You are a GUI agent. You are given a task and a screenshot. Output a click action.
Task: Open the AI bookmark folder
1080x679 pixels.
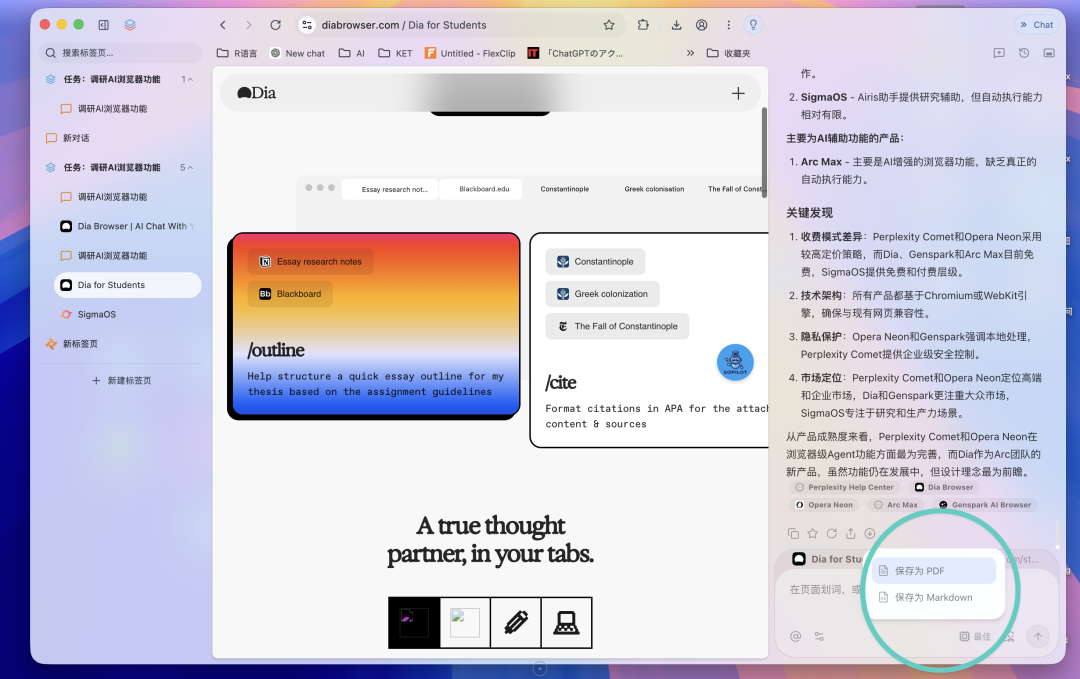(352, 53)
